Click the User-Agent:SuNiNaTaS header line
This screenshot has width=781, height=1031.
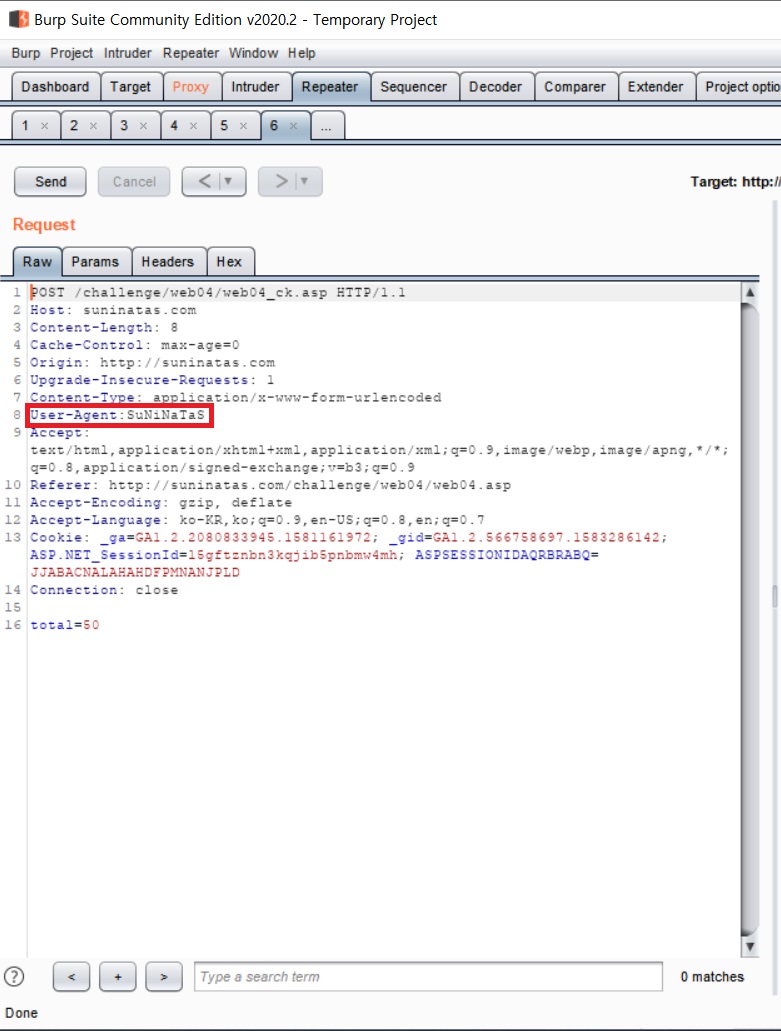coord(118,415)
